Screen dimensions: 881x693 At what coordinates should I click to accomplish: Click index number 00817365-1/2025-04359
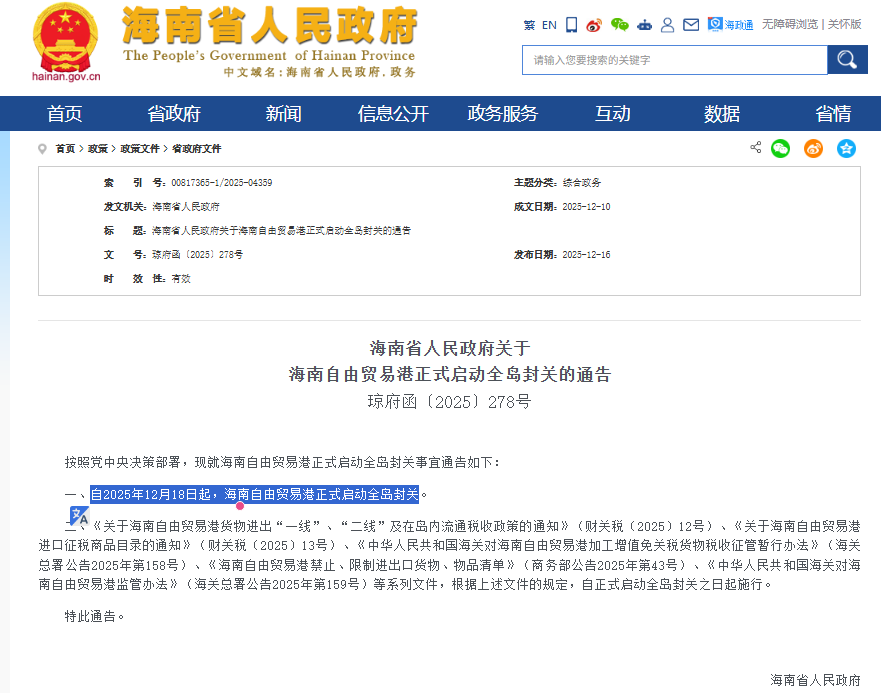222,183
